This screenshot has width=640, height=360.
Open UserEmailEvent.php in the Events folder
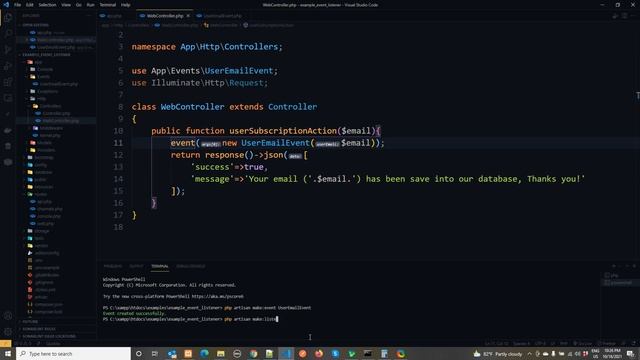(x=58, y=84)
